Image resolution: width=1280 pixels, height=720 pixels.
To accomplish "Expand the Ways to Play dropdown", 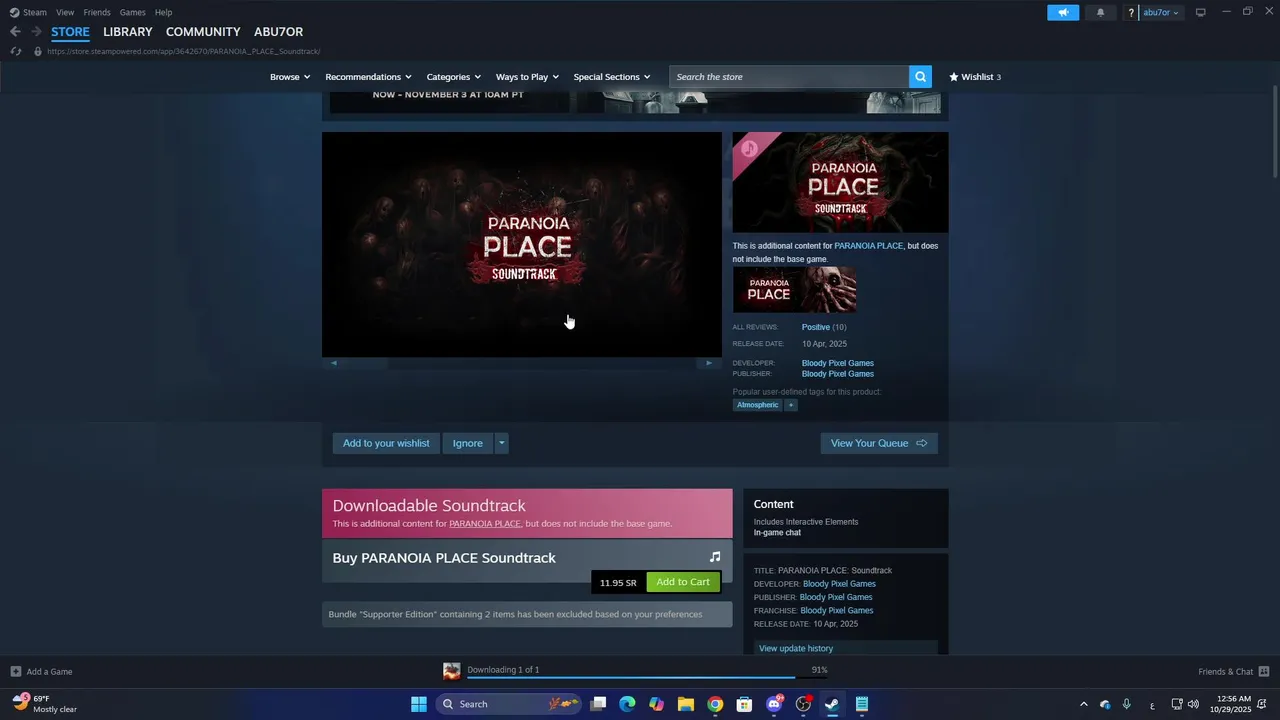I will click(x=528, y=77).
